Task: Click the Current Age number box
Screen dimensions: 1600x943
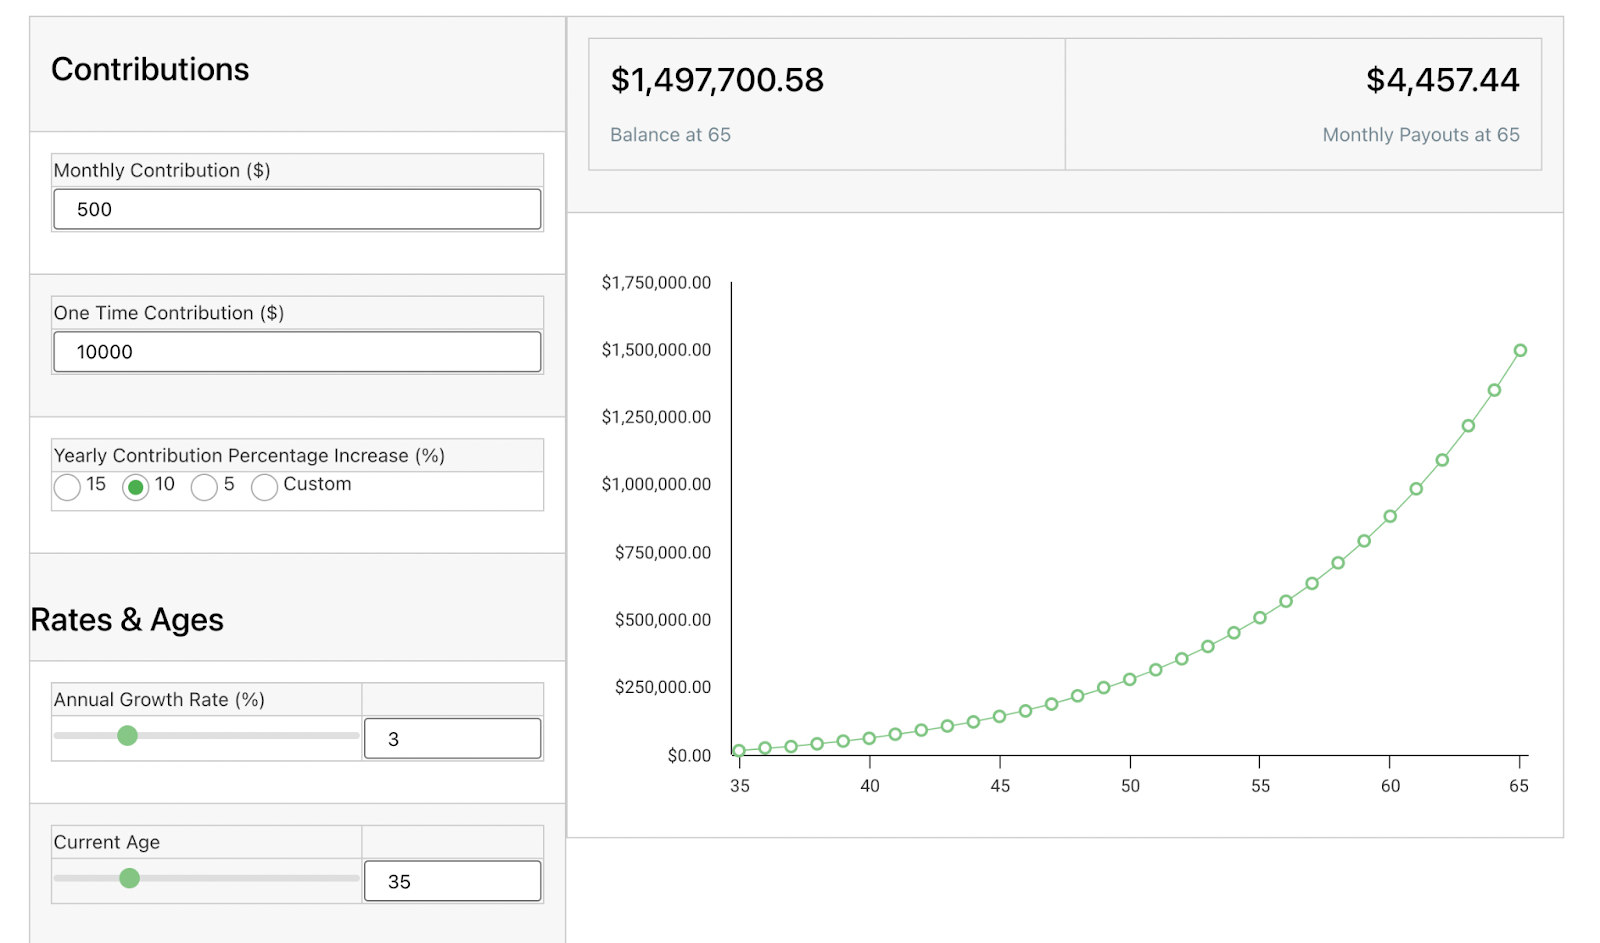Action: 452,881
